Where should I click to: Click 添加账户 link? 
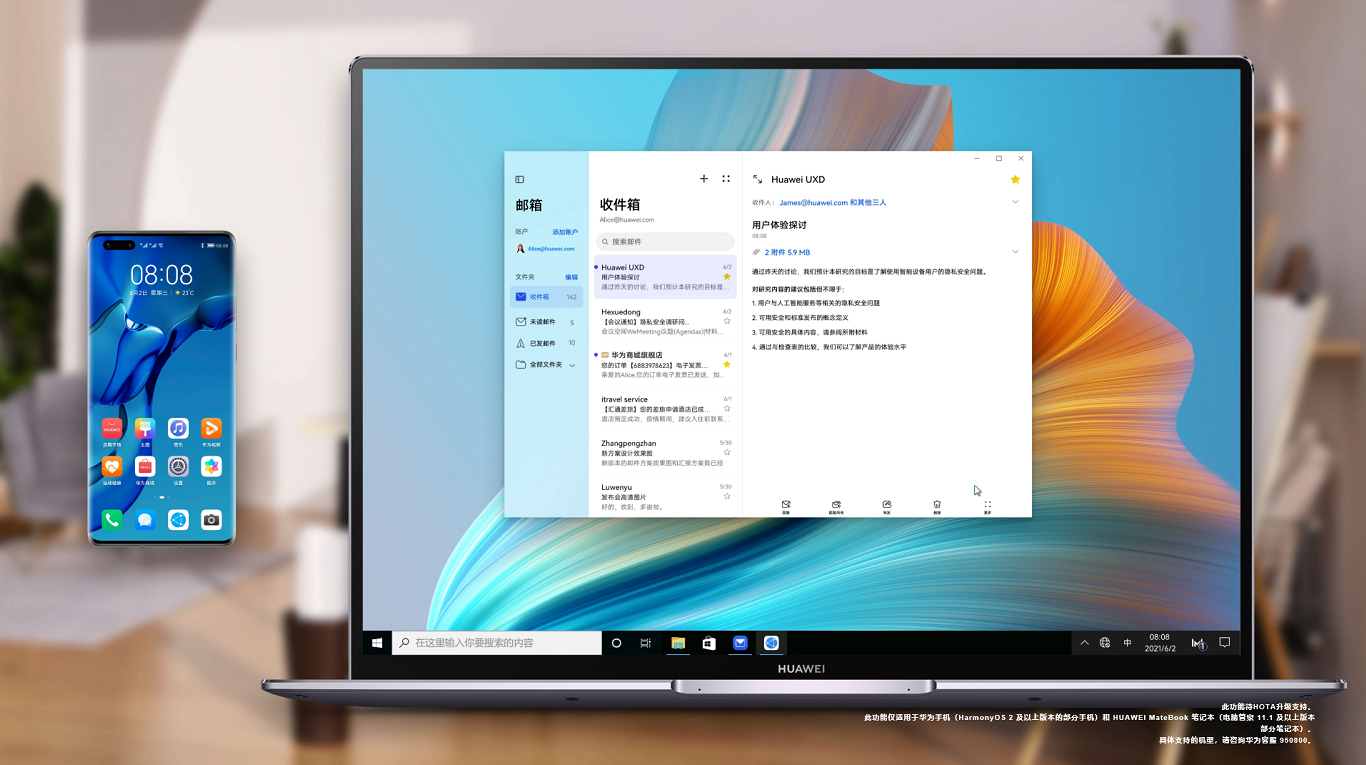click(565, 232)
